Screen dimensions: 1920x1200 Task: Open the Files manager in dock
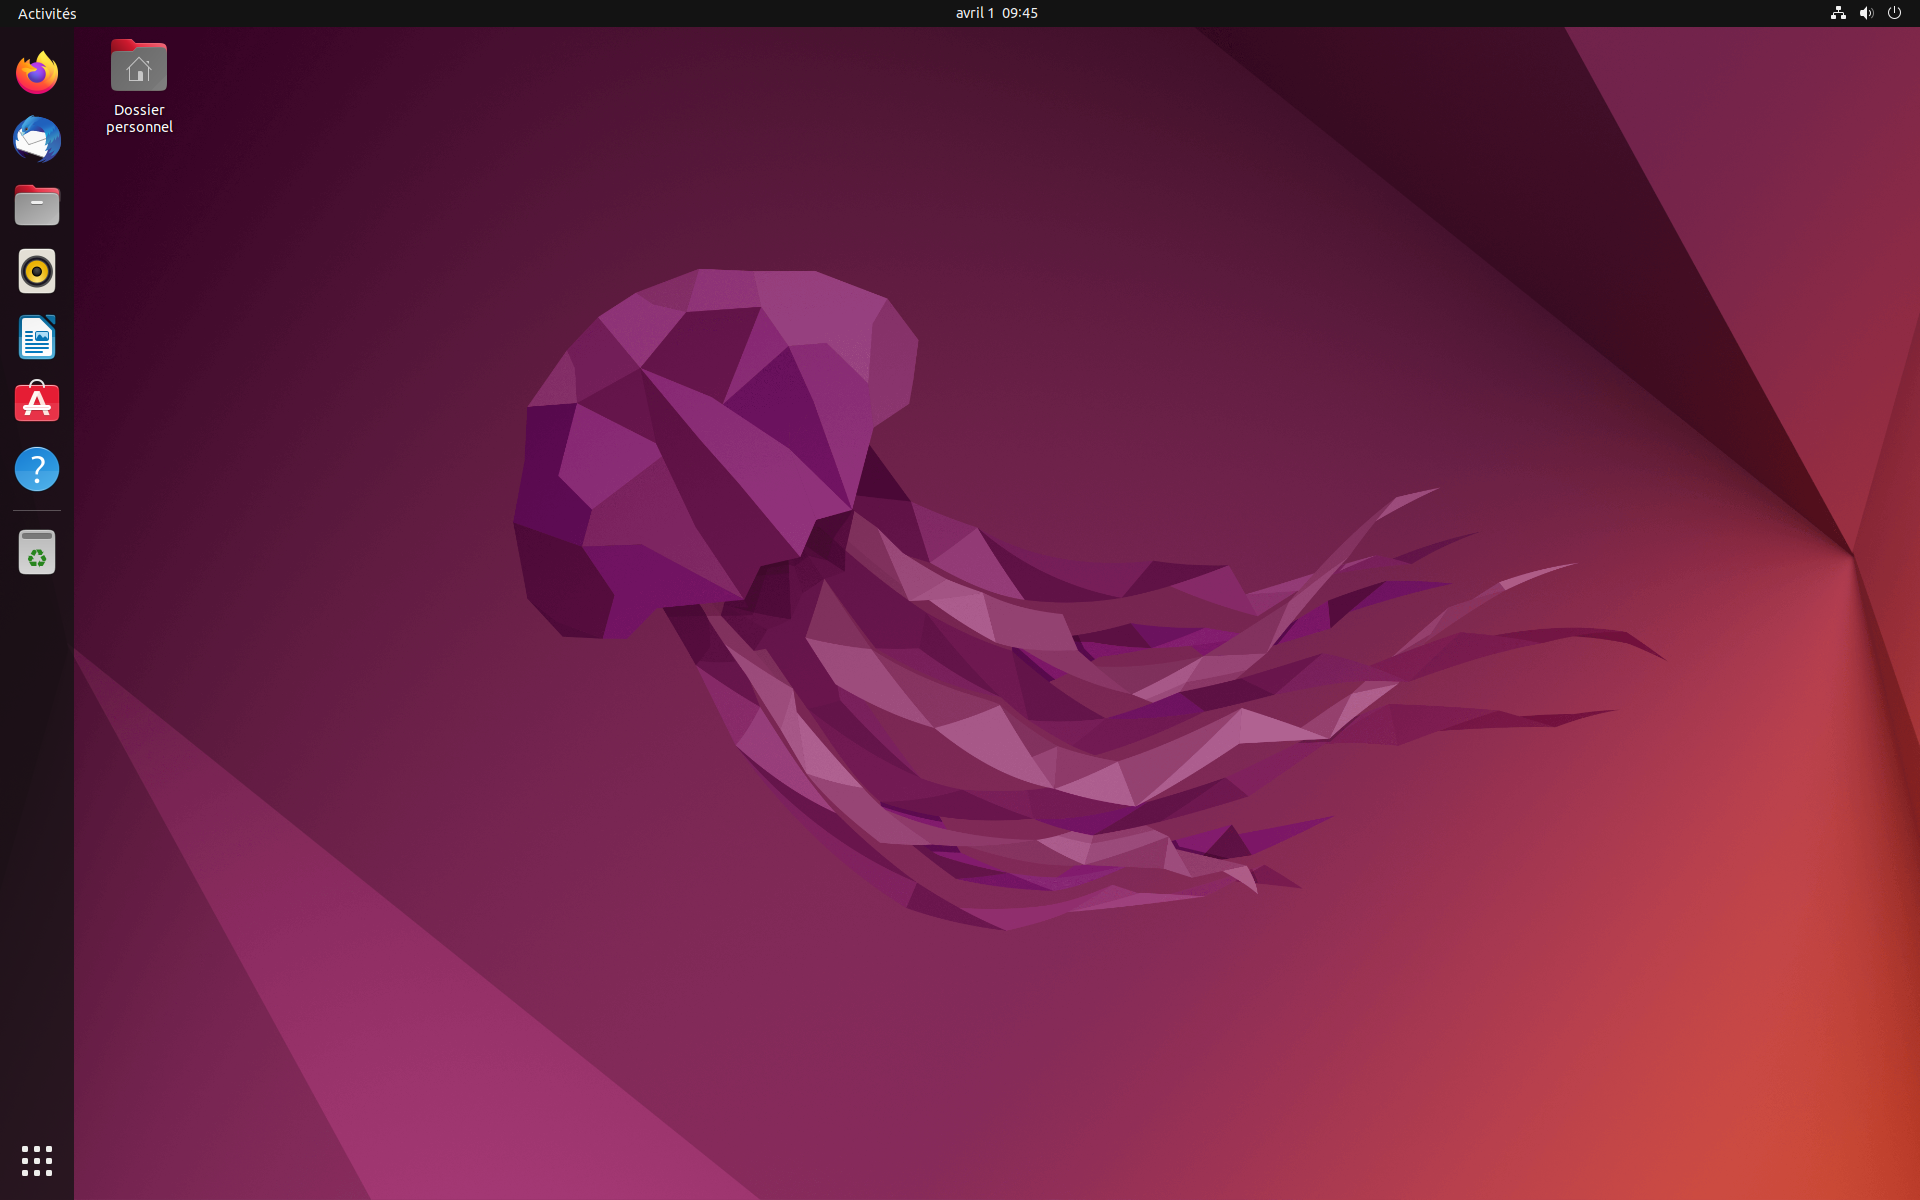37,205
